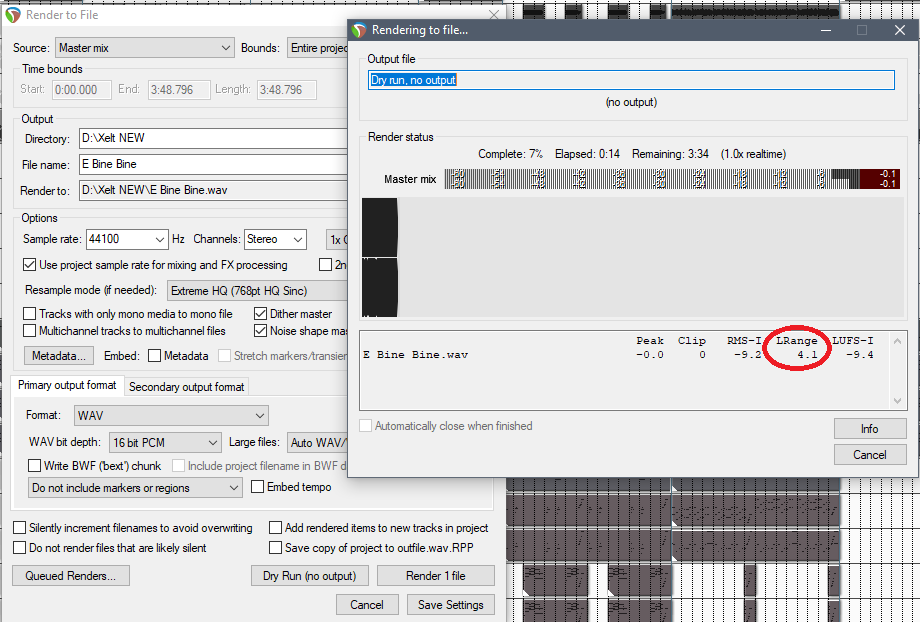Click the LUFS-I value -9.4
Image resolution: width=920 pixels, height=622 pixels.
coord(860,355)
